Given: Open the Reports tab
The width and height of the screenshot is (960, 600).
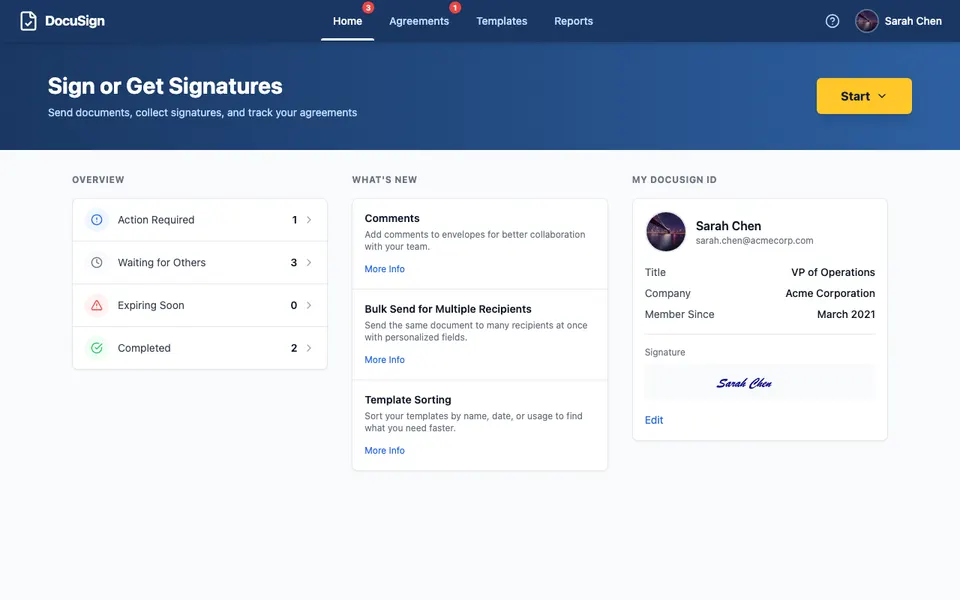Looking at the screenshot, I should click(x=573, y=21).
